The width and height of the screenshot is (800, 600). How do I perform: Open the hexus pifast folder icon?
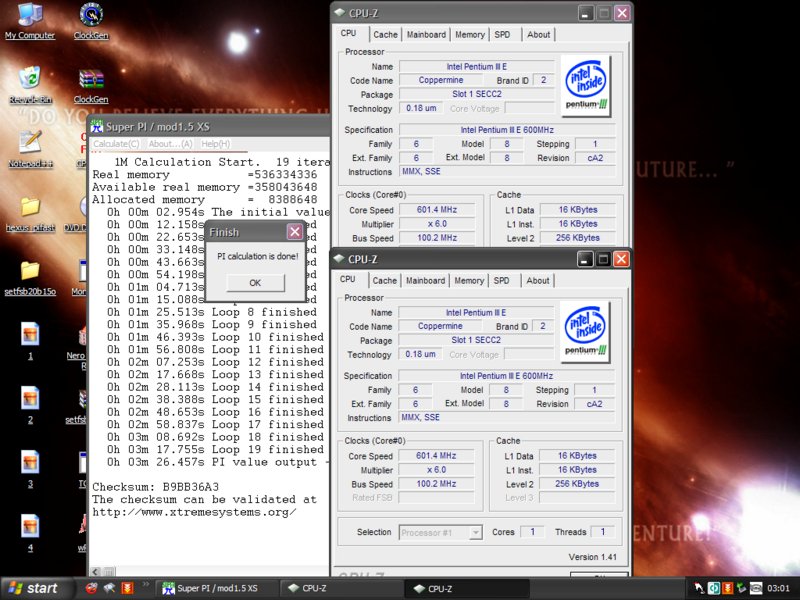pyautogui.click(x=30, y=213)
